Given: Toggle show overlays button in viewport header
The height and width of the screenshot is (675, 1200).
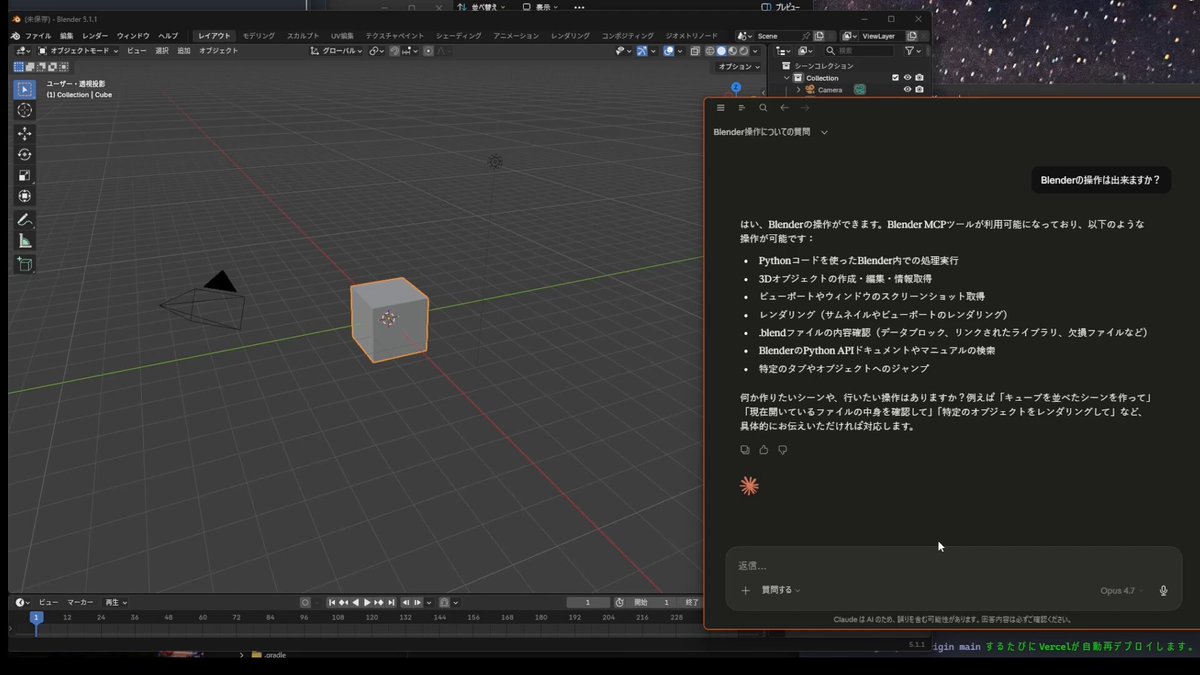Looking at the screenshot, I should pos(669,51).
